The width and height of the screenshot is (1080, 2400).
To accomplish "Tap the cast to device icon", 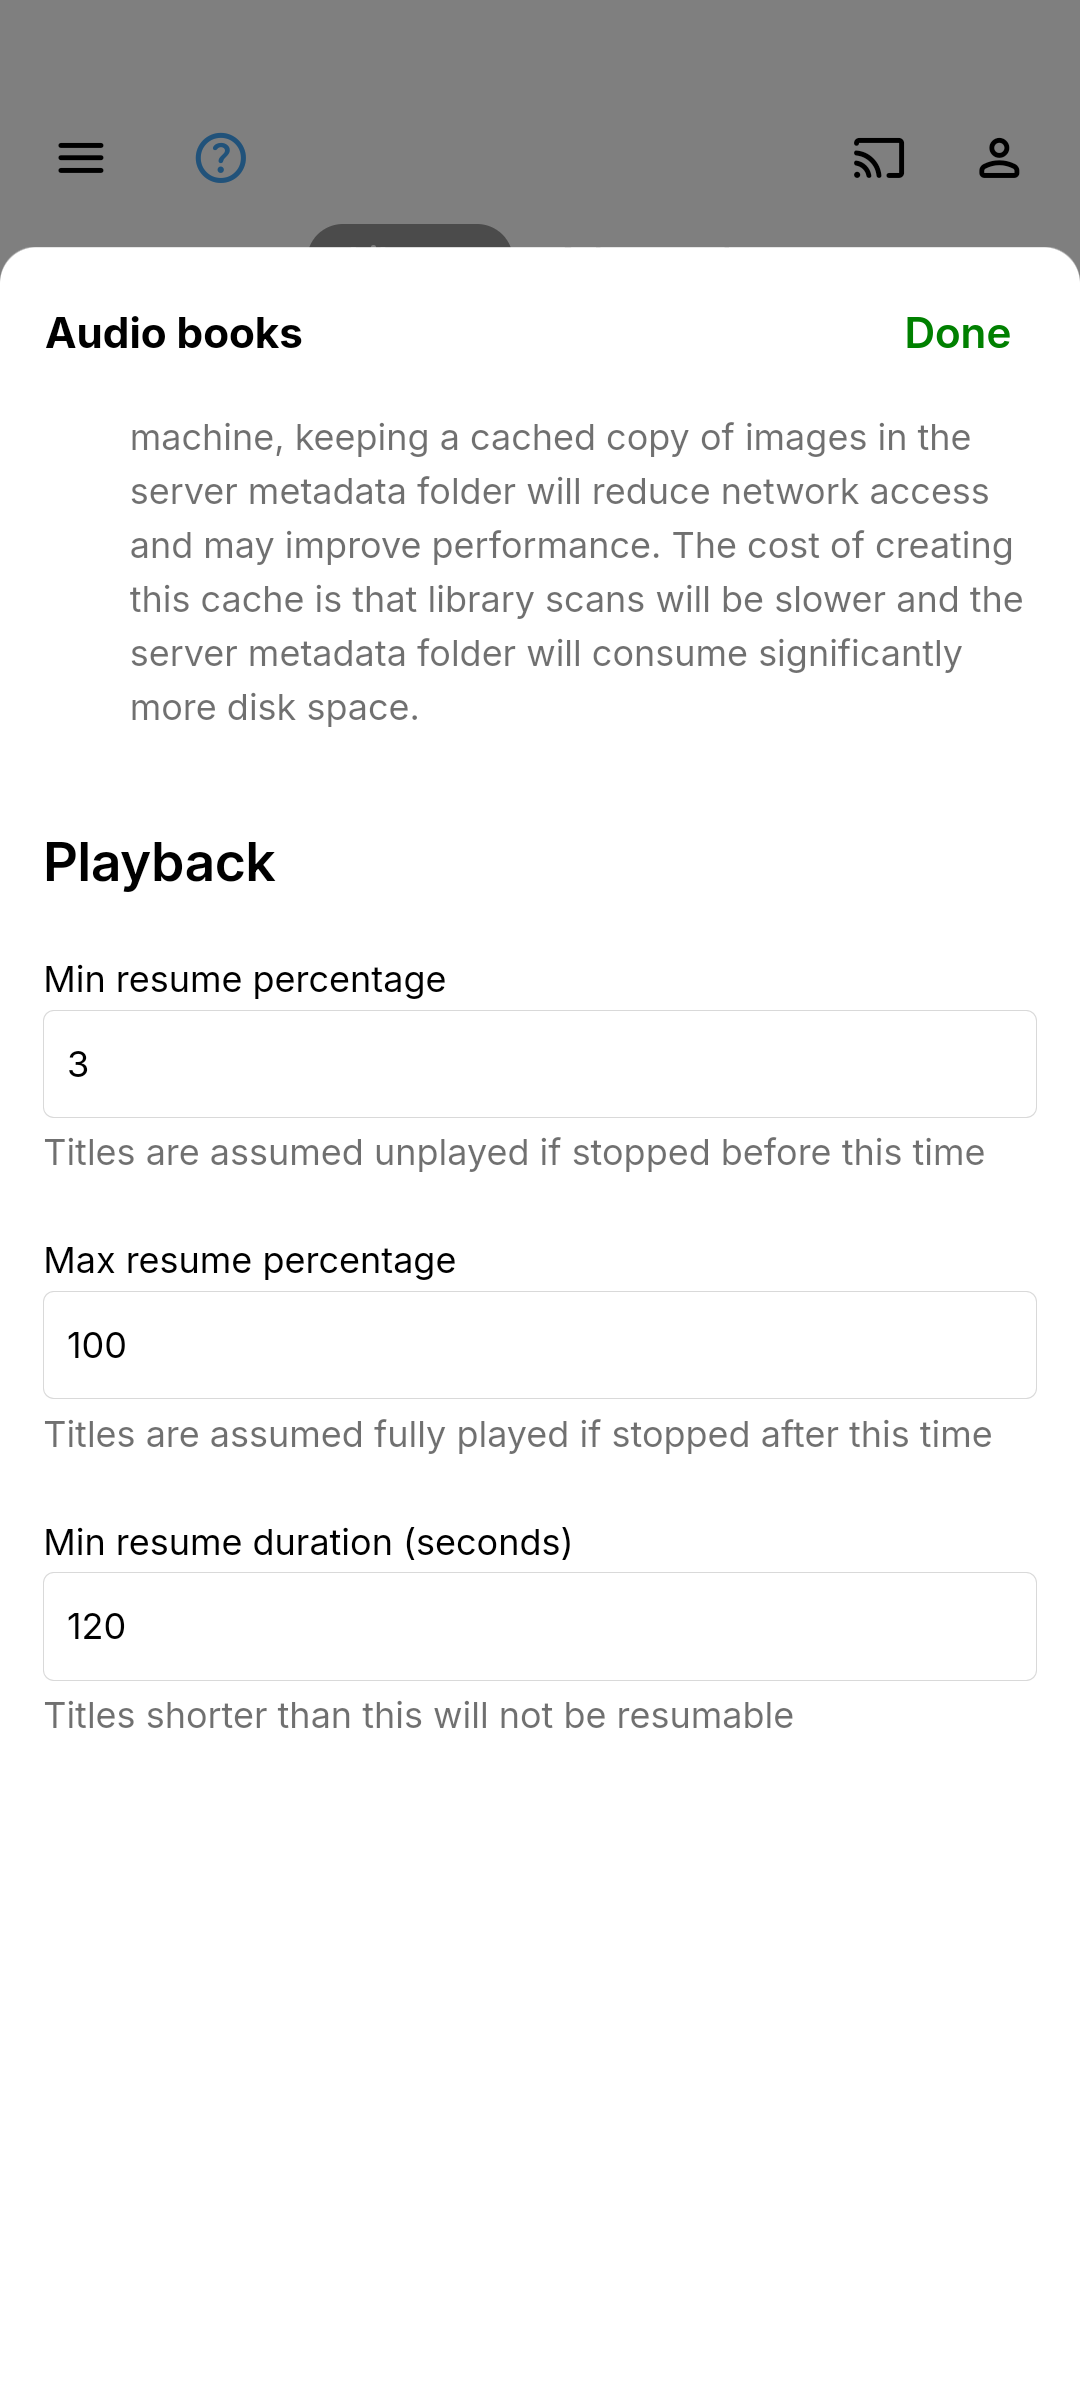I will [x=879, y=158].
